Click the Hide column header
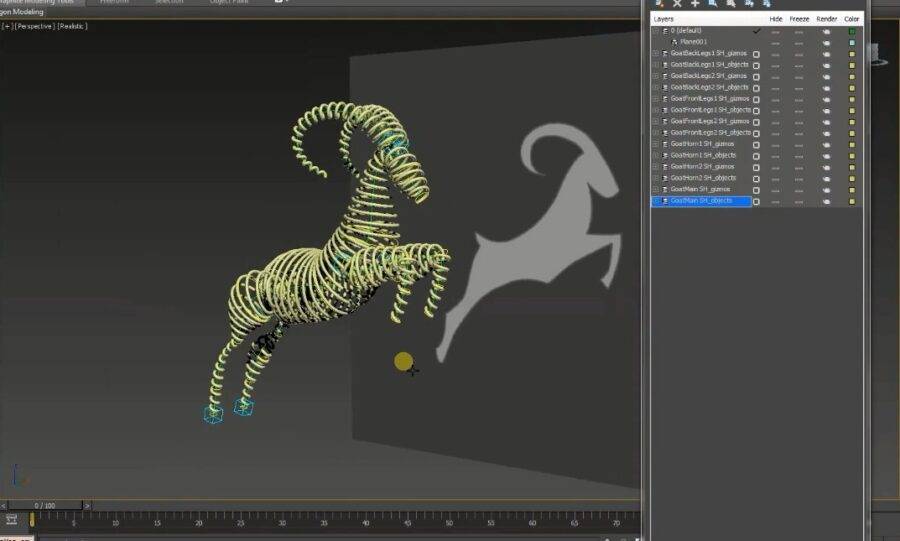900x541 pixels. click(775, 19)
